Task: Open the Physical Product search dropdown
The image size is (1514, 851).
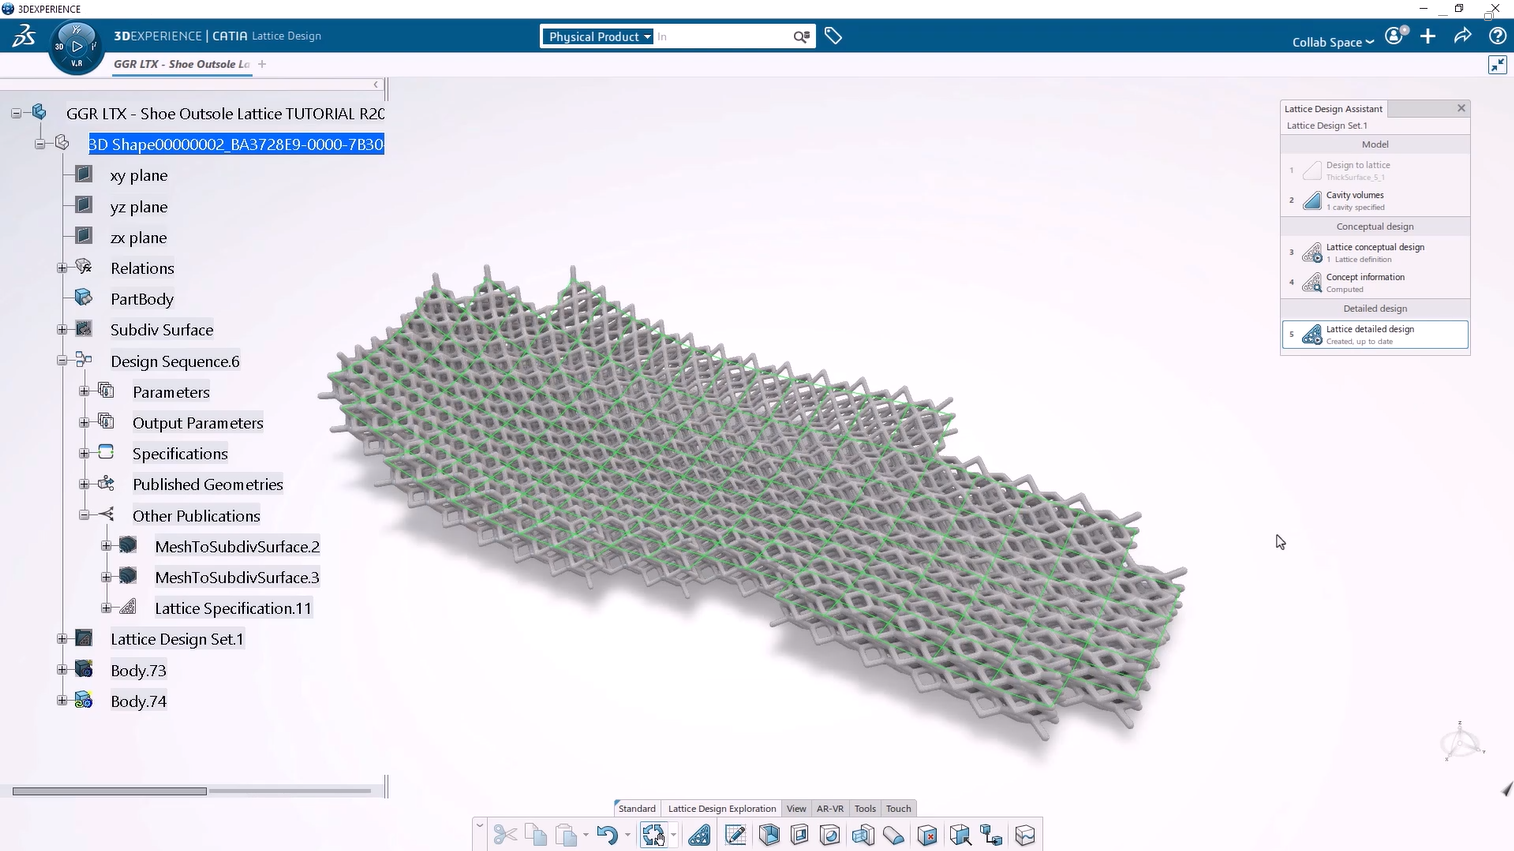Action: click(x=599, y=37)
